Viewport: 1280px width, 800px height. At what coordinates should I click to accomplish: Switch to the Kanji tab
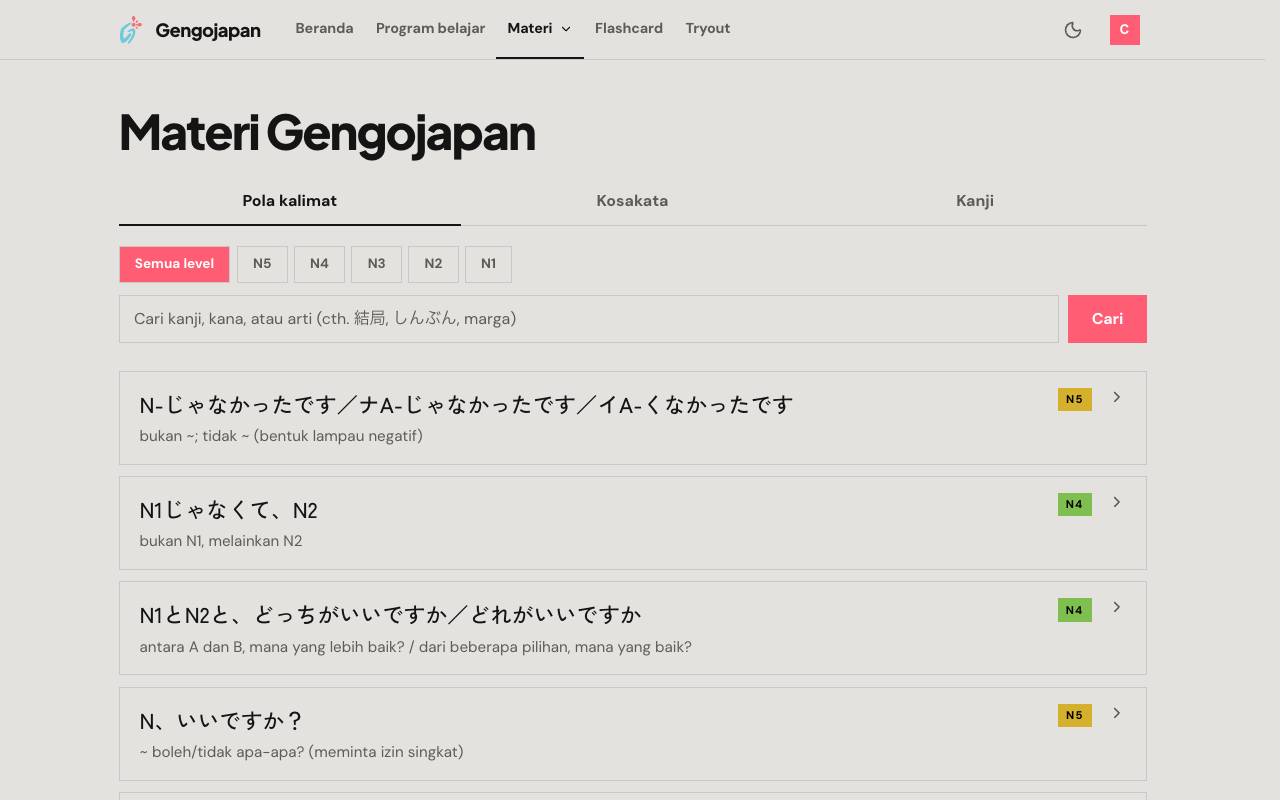coord(975,201)
